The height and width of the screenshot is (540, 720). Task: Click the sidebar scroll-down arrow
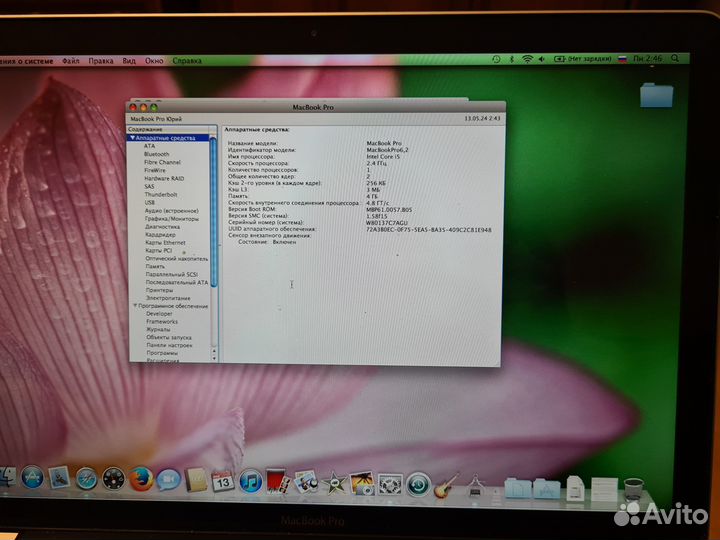click(214, 358)
